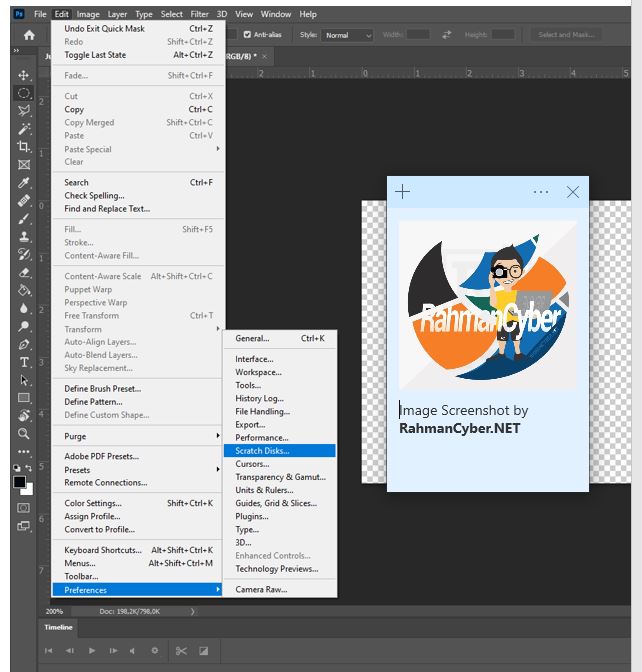Click the background color swatch
The width and height of the screenshot is (642, 672).
29,489
